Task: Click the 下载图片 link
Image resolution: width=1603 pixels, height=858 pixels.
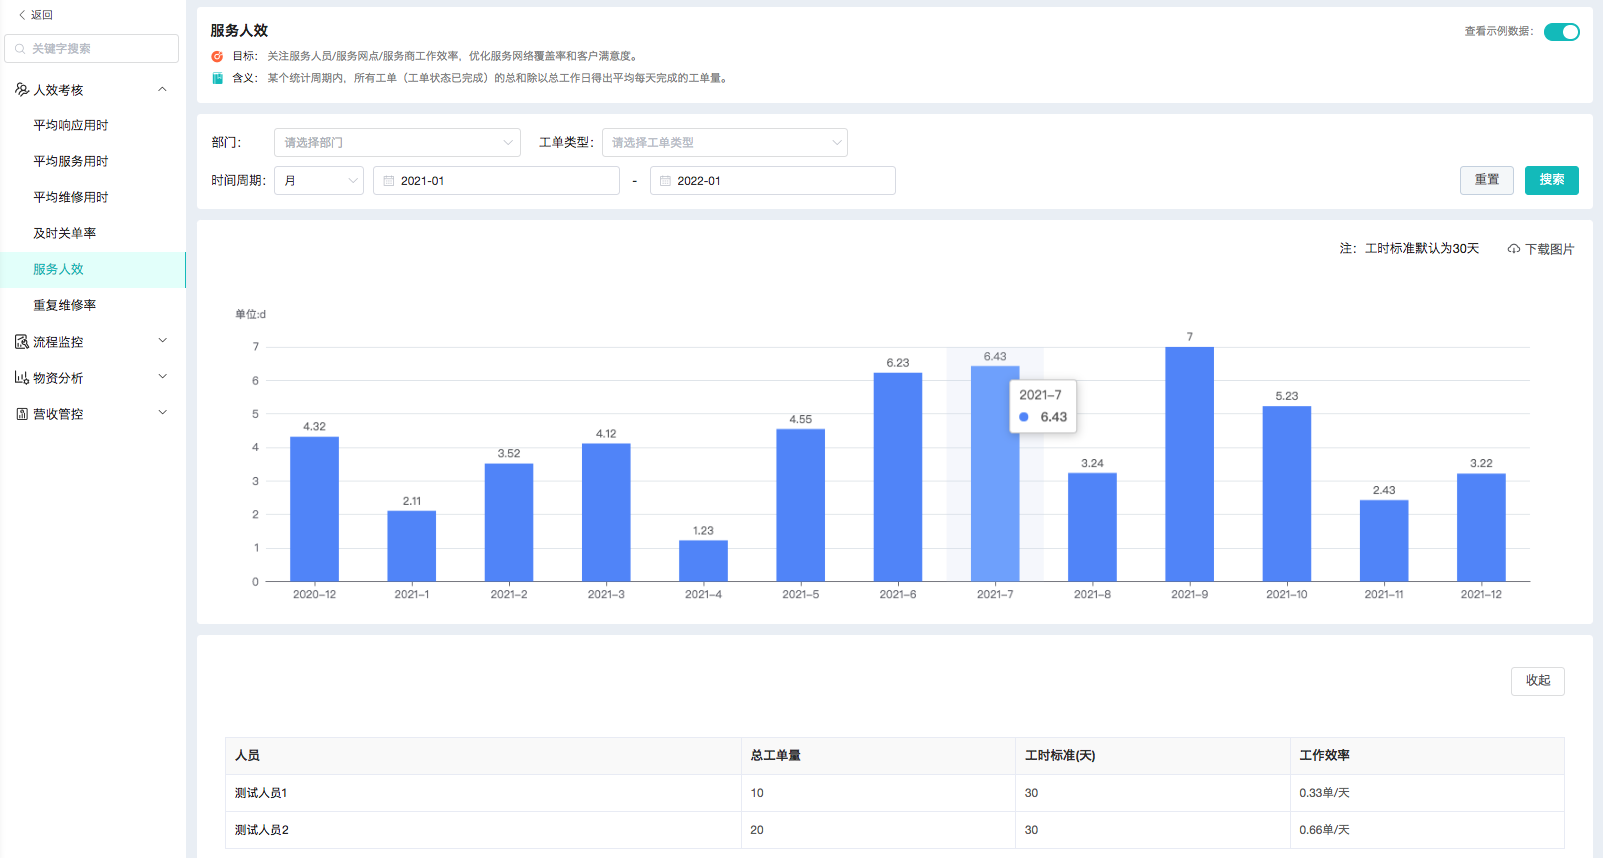Action: (1541, 249)
